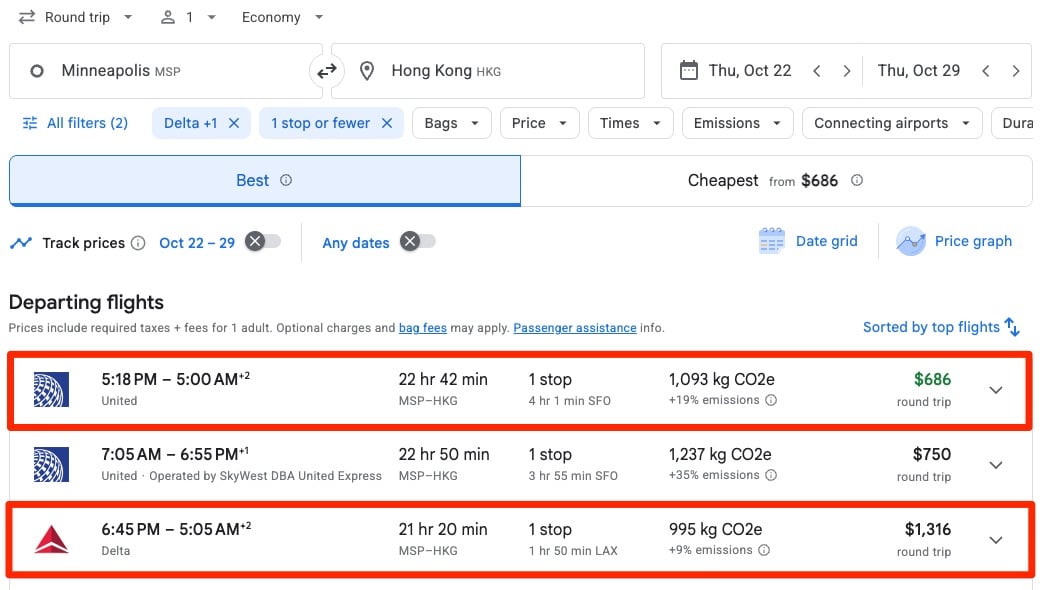Screen dimensions: 1043x590
Task: Switch to the Cheapest from $686 tab
Action: 776,180
